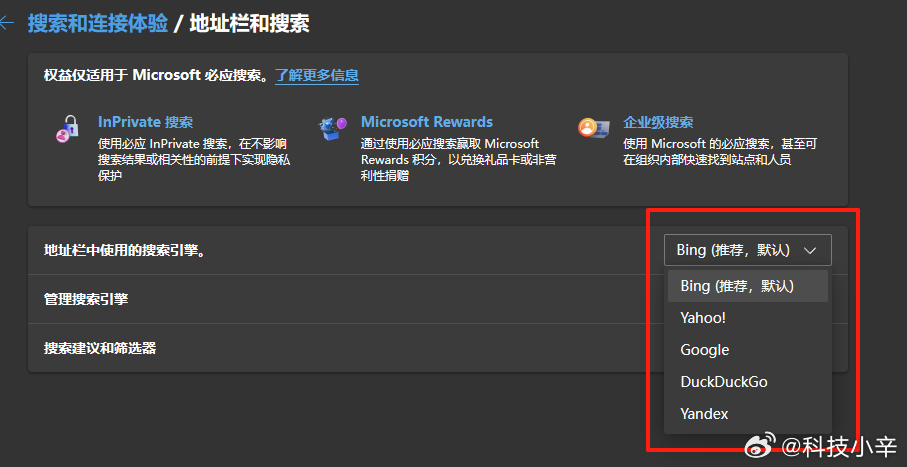Choose Google from the search engine list
907x467 pixels.
coord(747,350)
